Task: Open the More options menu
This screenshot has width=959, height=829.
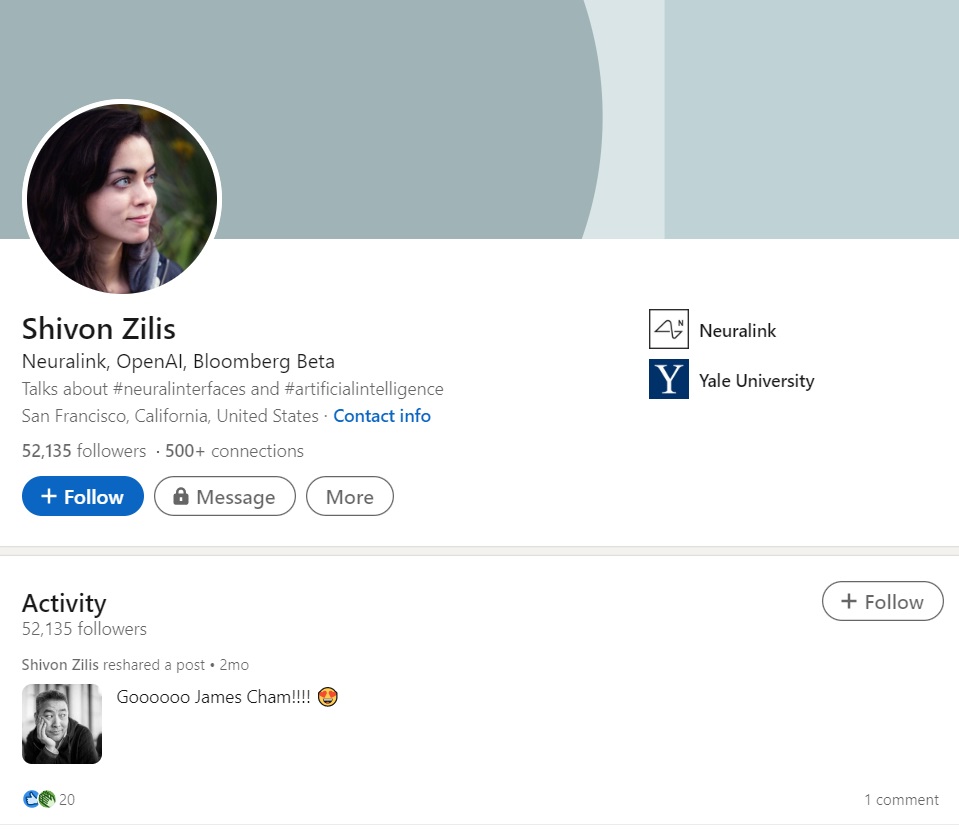Action: click(349, 496)
